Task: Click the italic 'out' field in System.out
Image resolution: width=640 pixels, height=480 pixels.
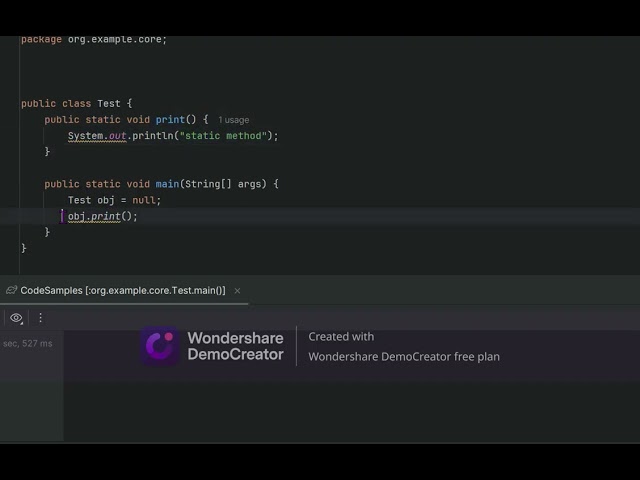Action: coord(118,136)
